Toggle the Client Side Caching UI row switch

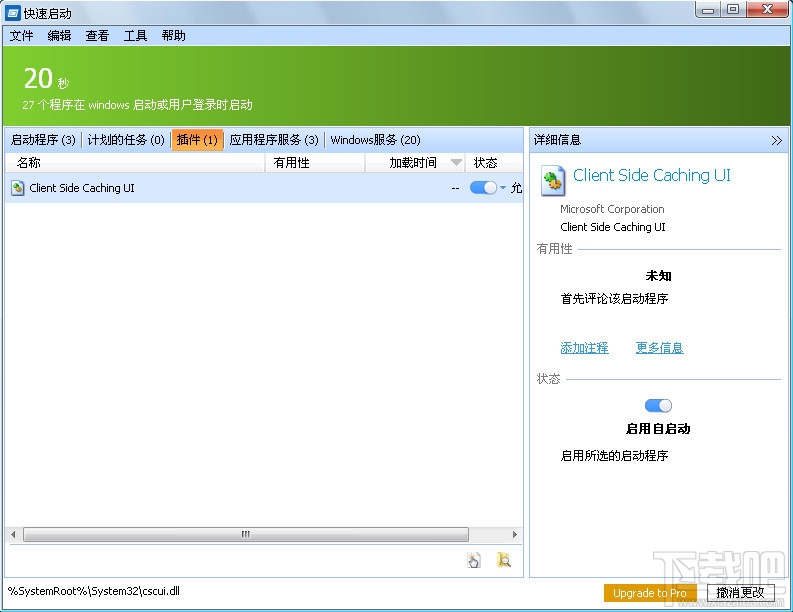pos(483,188)
